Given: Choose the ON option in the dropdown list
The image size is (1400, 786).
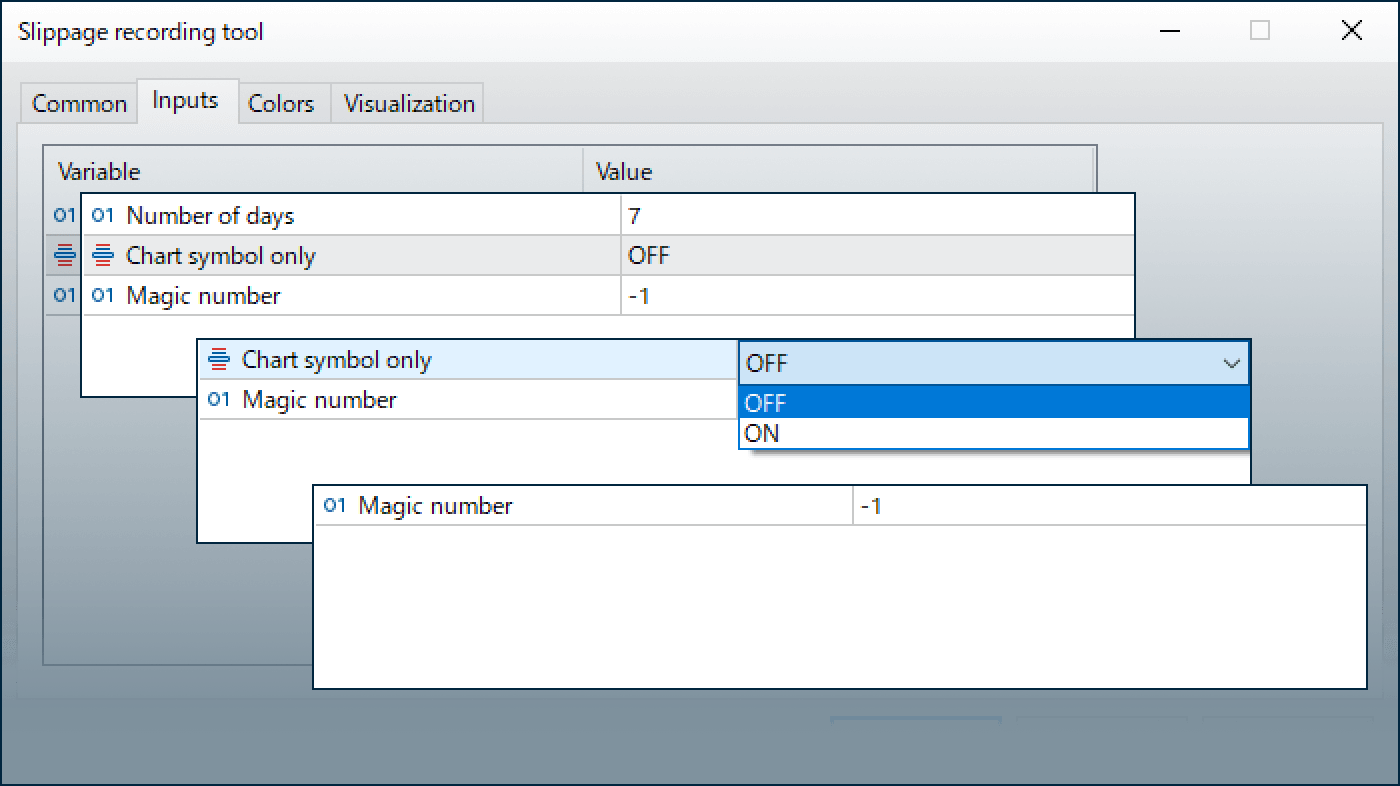Looking at the screenshot, I should (x=994, y=433).
